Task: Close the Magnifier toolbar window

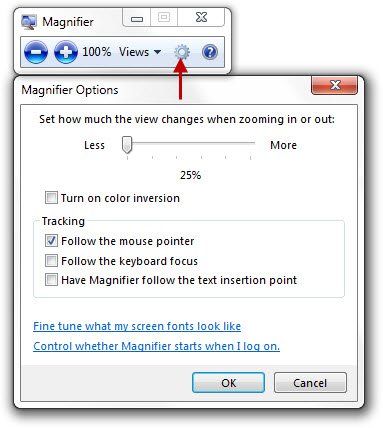Action: 201,18
